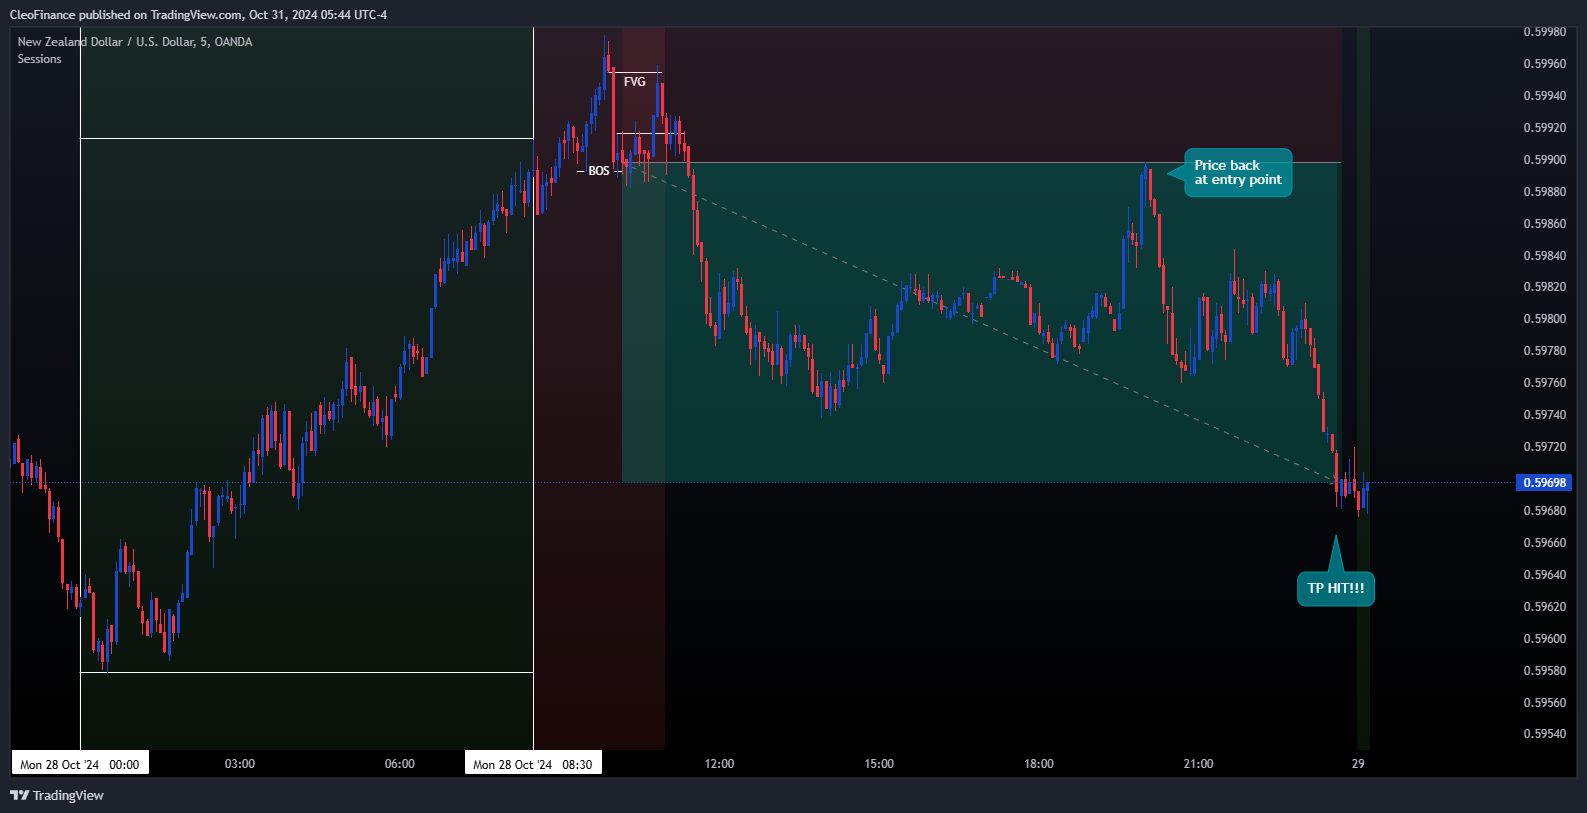Click the Sessions indicator label
Image resolution: width=1587 pixels, height=813 pixels.
[39, 59]
